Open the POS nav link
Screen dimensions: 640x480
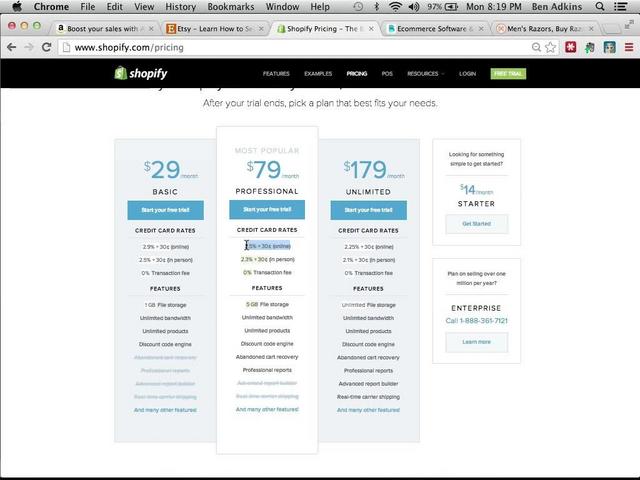point(387,74)
